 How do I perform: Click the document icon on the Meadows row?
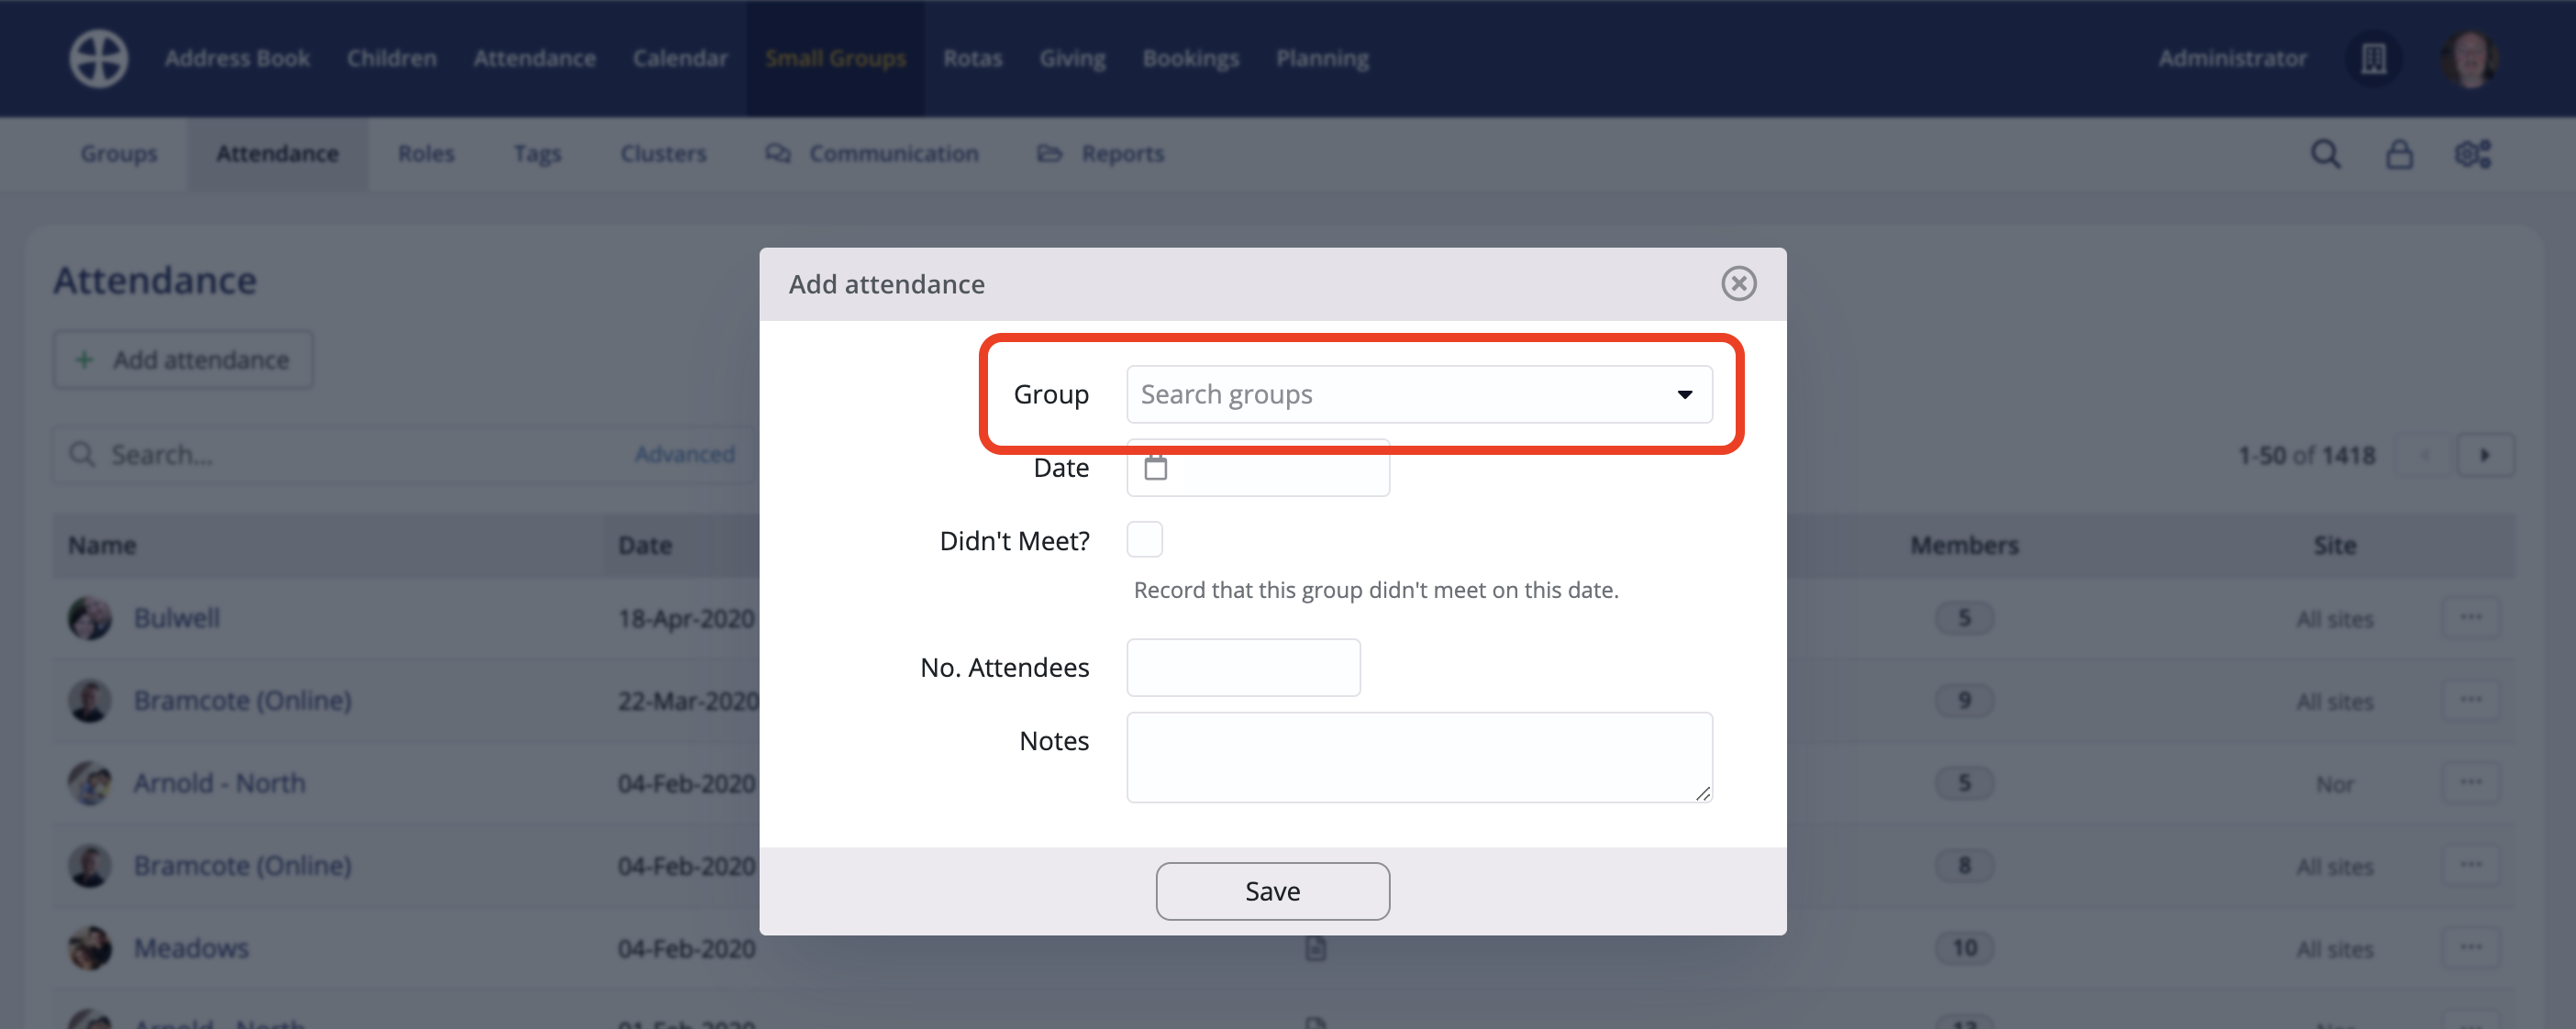1315,948
